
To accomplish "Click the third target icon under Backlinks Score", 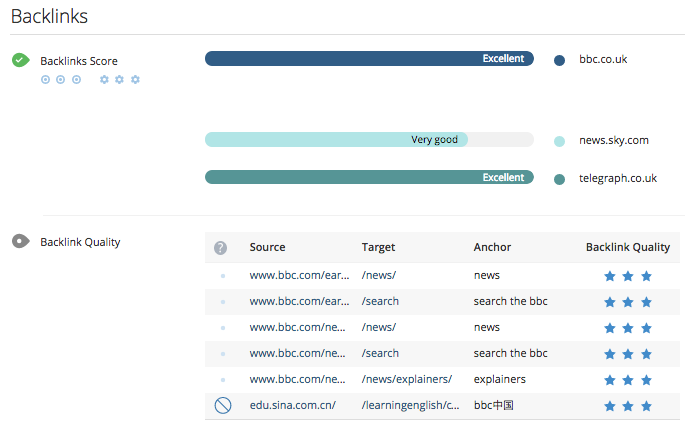I will [76, 80].
